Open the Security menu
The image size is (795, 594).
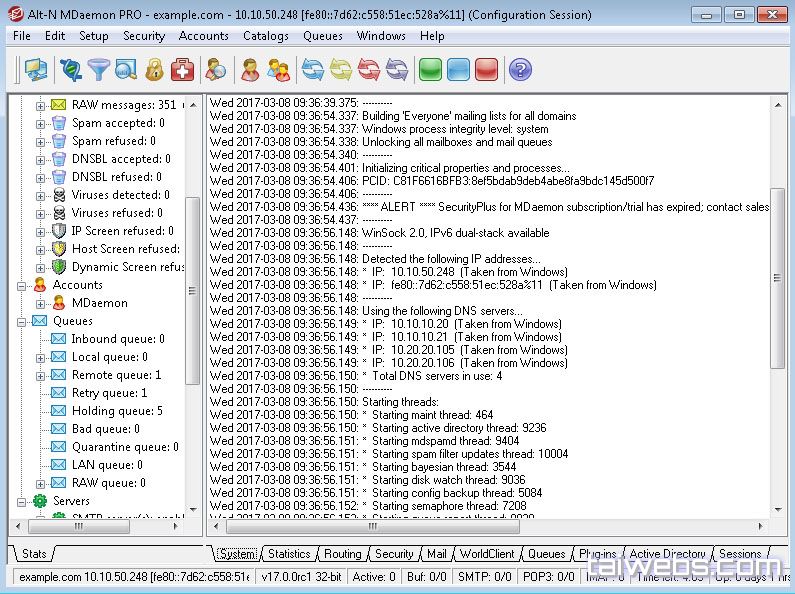143,36
